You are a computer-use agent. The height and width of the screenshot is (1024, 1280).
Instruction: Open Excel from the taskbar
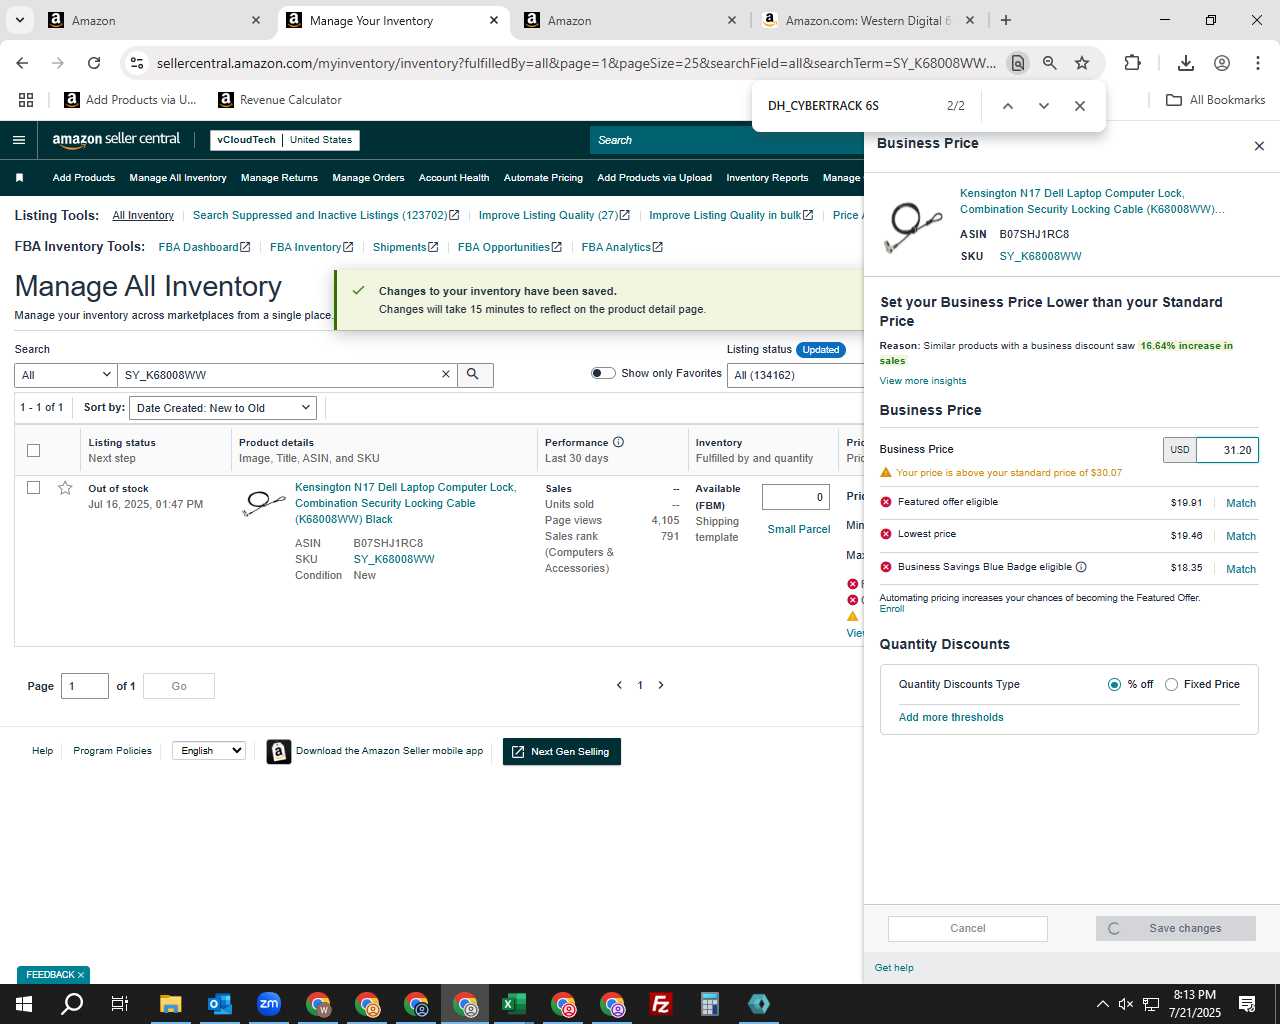click(514, 1004)
